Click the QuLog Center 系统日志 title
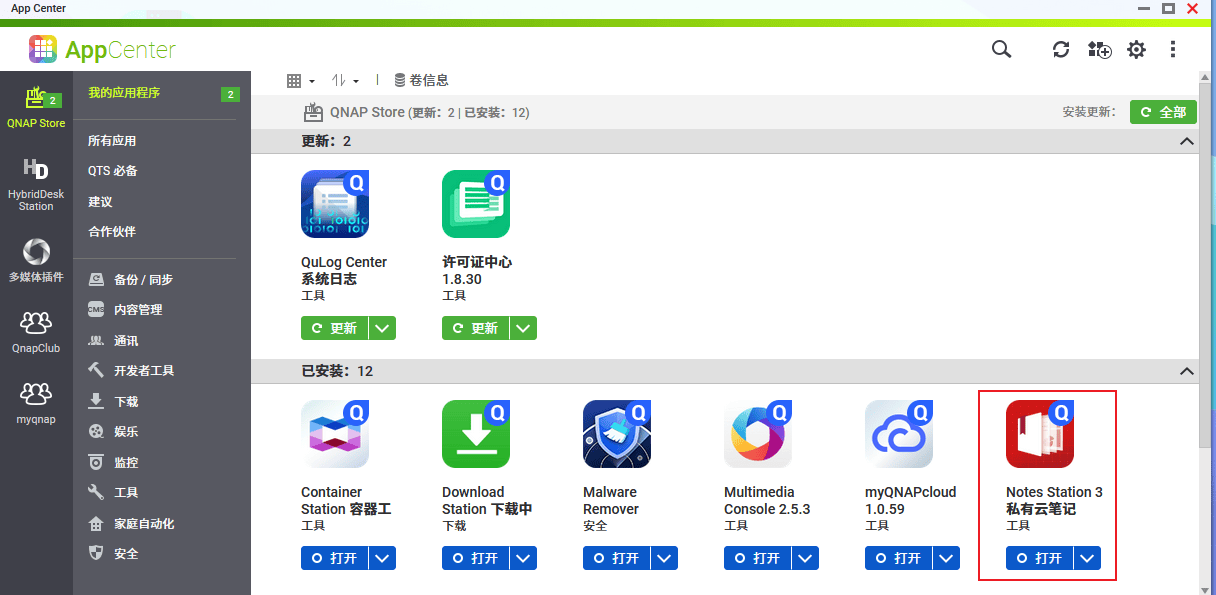This screenshot has width=1216, height=595. pos(344,271)
